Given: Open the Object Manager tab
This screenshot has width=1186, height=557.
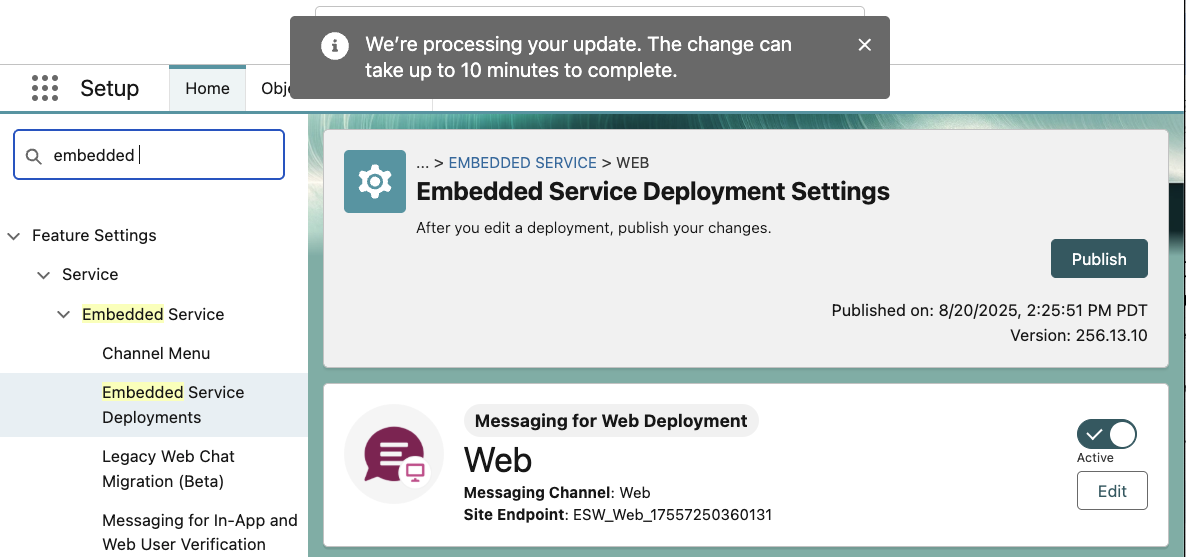Looking at the screenshot, I should click(274, 88).
